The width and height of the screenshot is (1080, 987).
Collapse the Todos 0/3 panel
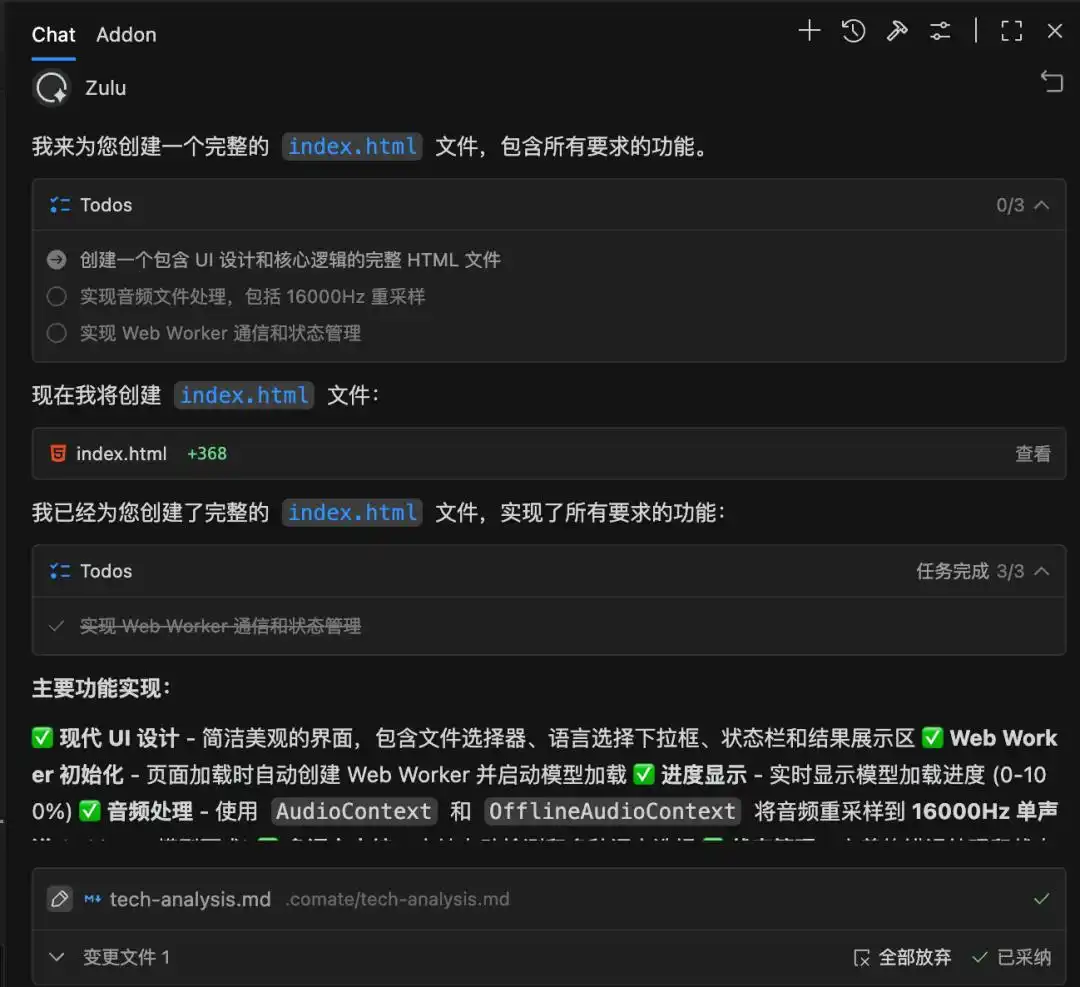(x=1042, y=204)
